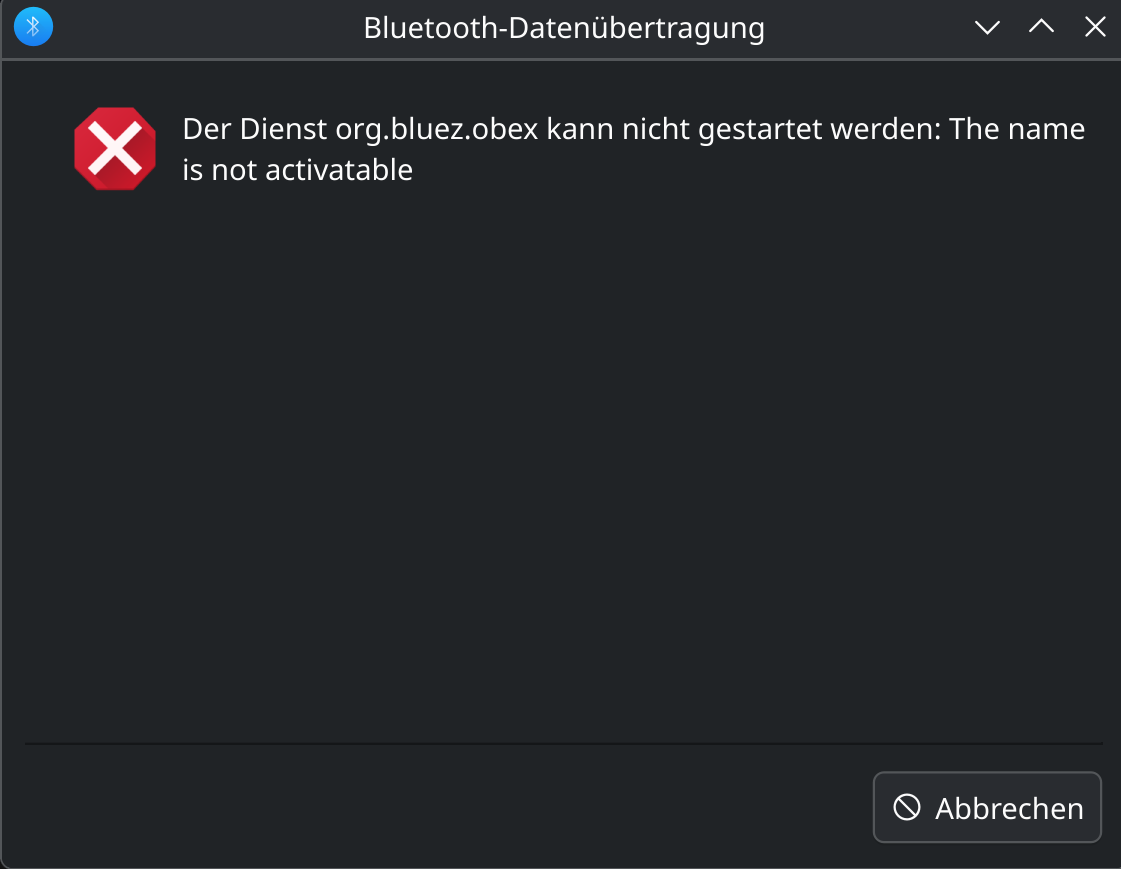Click the "org.bluez.obex" service name

pyautogui.click(x=436, y=130)
